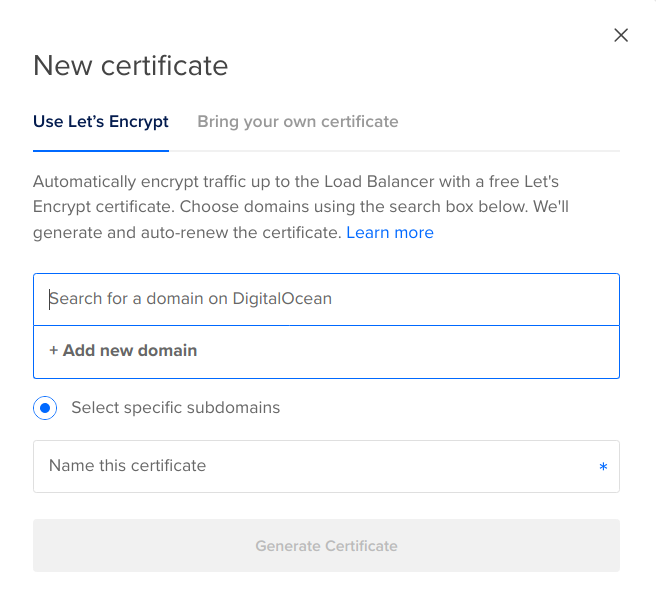Click the text cursor in the search box
The image size is (656, 605).
(50, 299)
